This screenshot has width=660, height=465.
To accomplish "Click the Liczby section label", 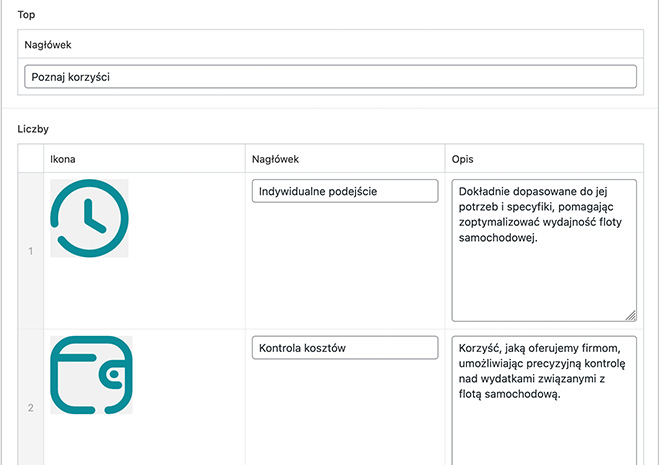I will 33,129.
